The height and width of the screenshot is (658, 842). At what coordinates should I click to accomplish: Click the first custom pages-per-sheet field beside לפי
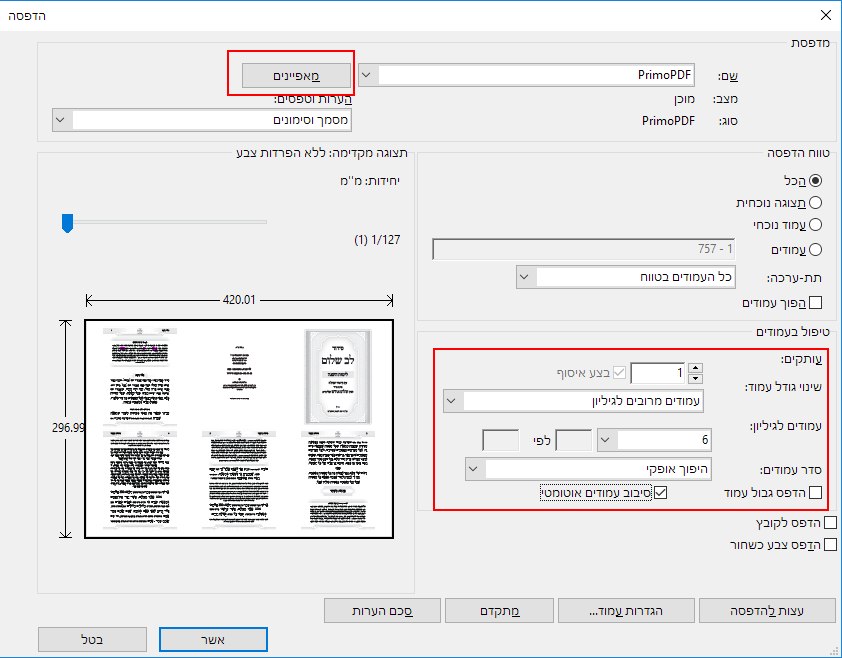[x=574, y=440]
